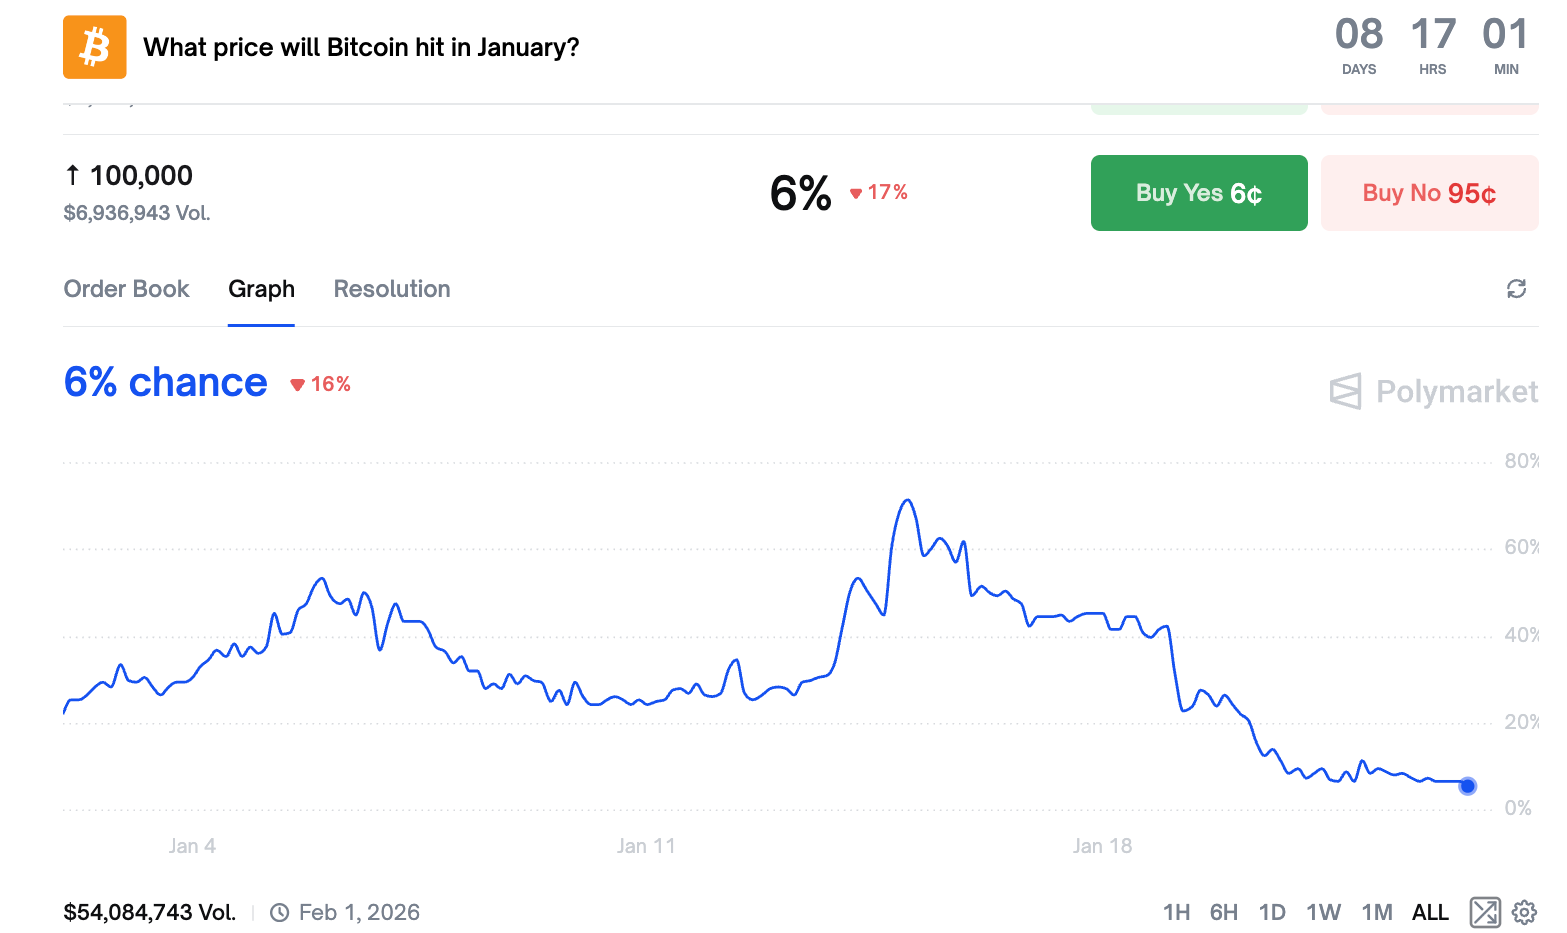
Task: Refresh the chart using the refresh icon
Action: 1516,289
